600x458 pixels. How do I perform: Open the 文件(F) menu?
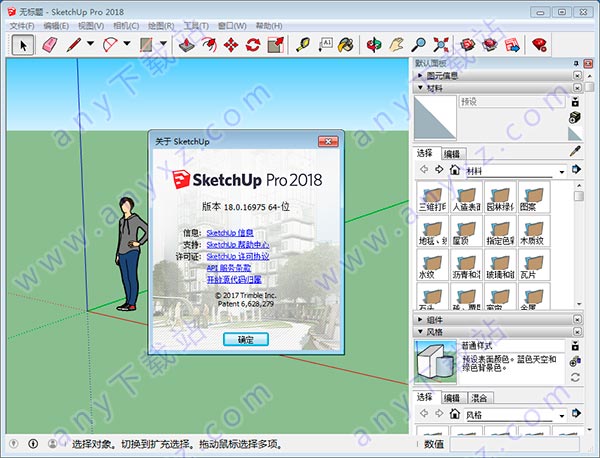pyautogui.click(x=21, y=26)
